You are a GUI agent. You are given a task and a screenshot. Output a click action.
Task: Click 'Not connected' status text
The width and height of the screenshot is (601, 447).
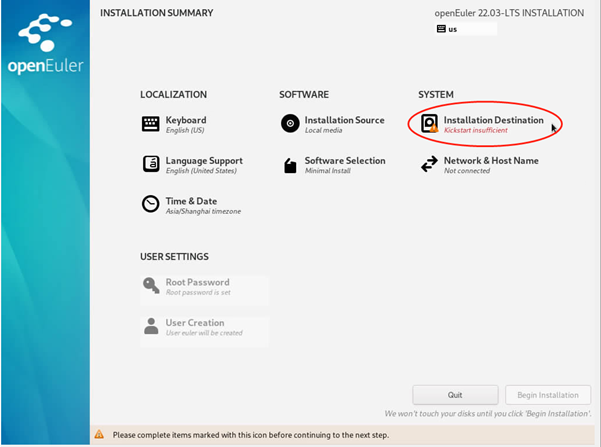click(x=467, y=171)
